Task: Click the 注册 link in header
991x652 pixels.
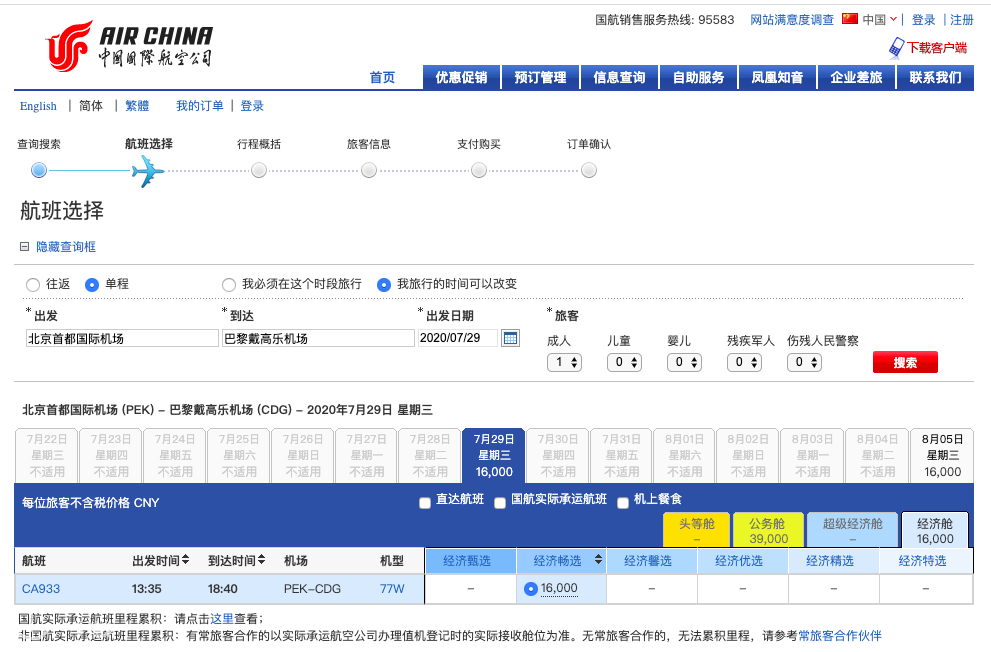Action: (962, 20)
